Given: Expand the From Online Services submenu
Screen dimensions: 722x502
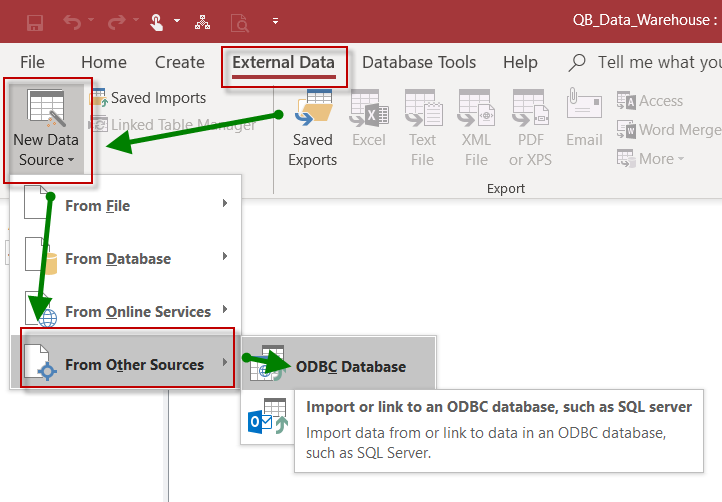Looking at the screenshot, I should [x=125, y=309].
